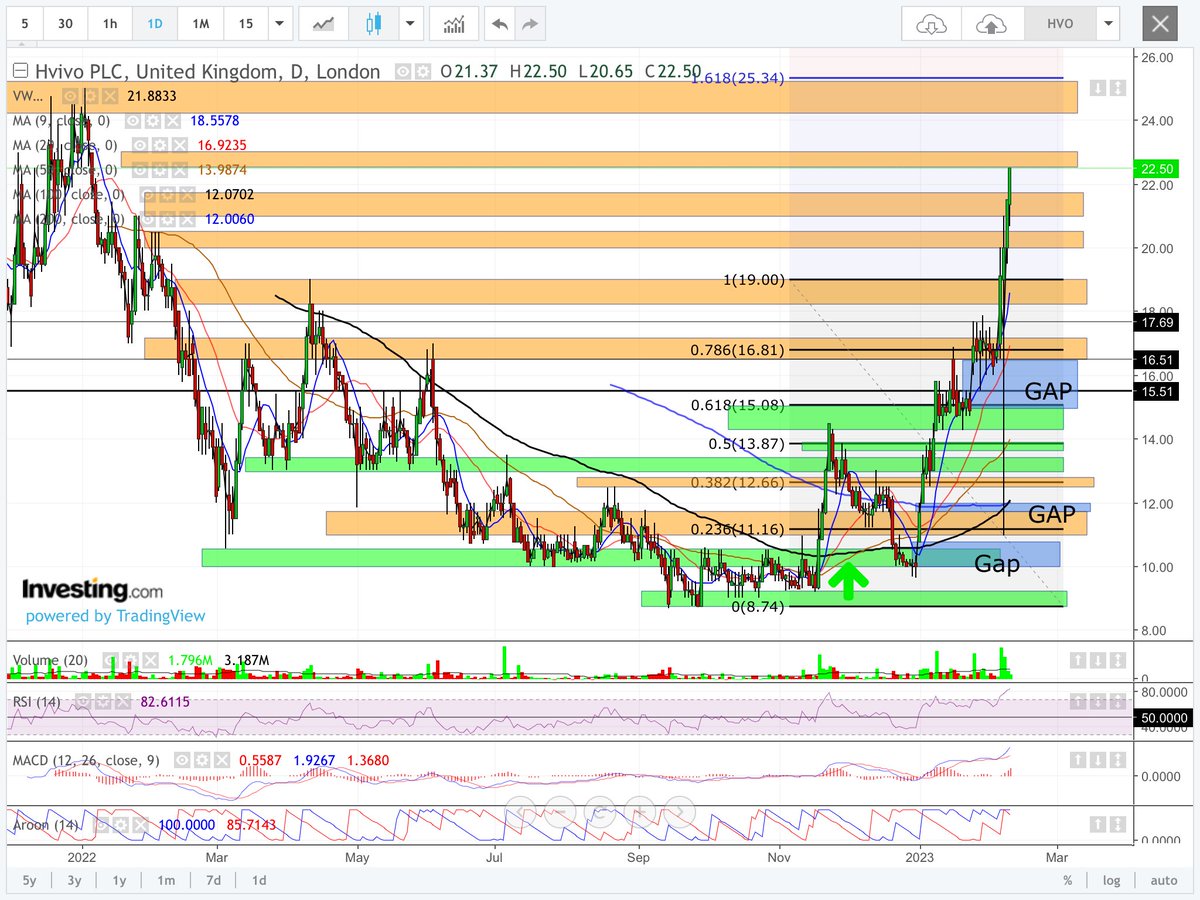Click the HVO layout name button

click(x=1058, y=24)
